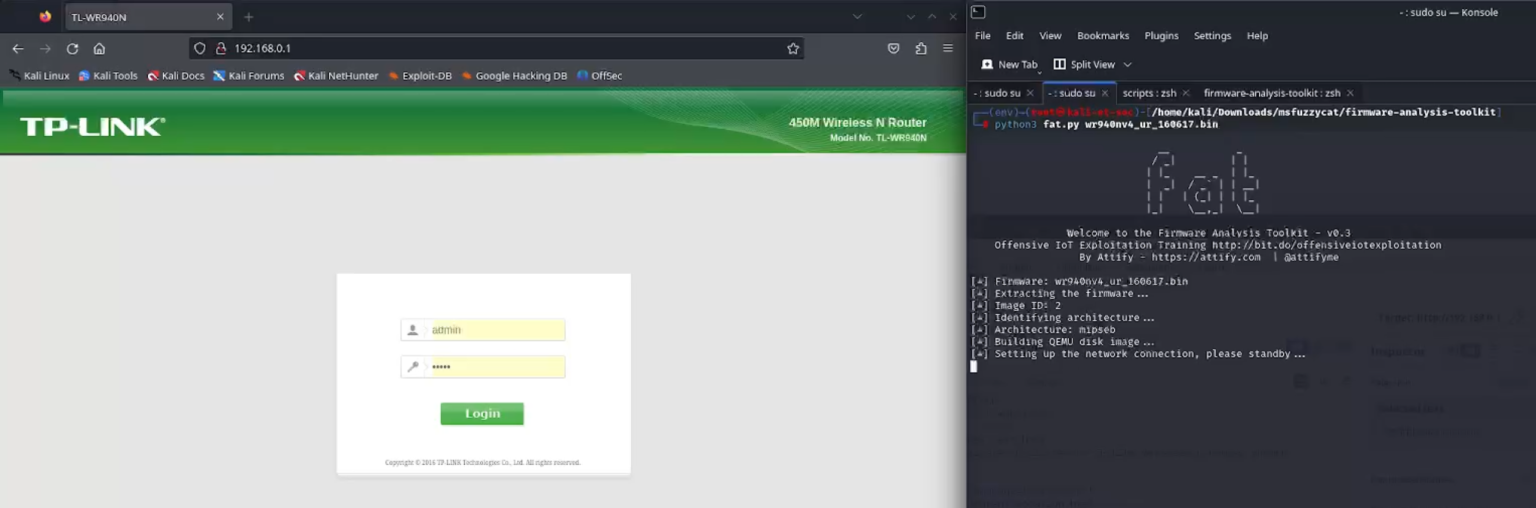Click the '450M Wireless N Router' header text
This screenshot has height=508, width=1536.
tap(858, 123)
